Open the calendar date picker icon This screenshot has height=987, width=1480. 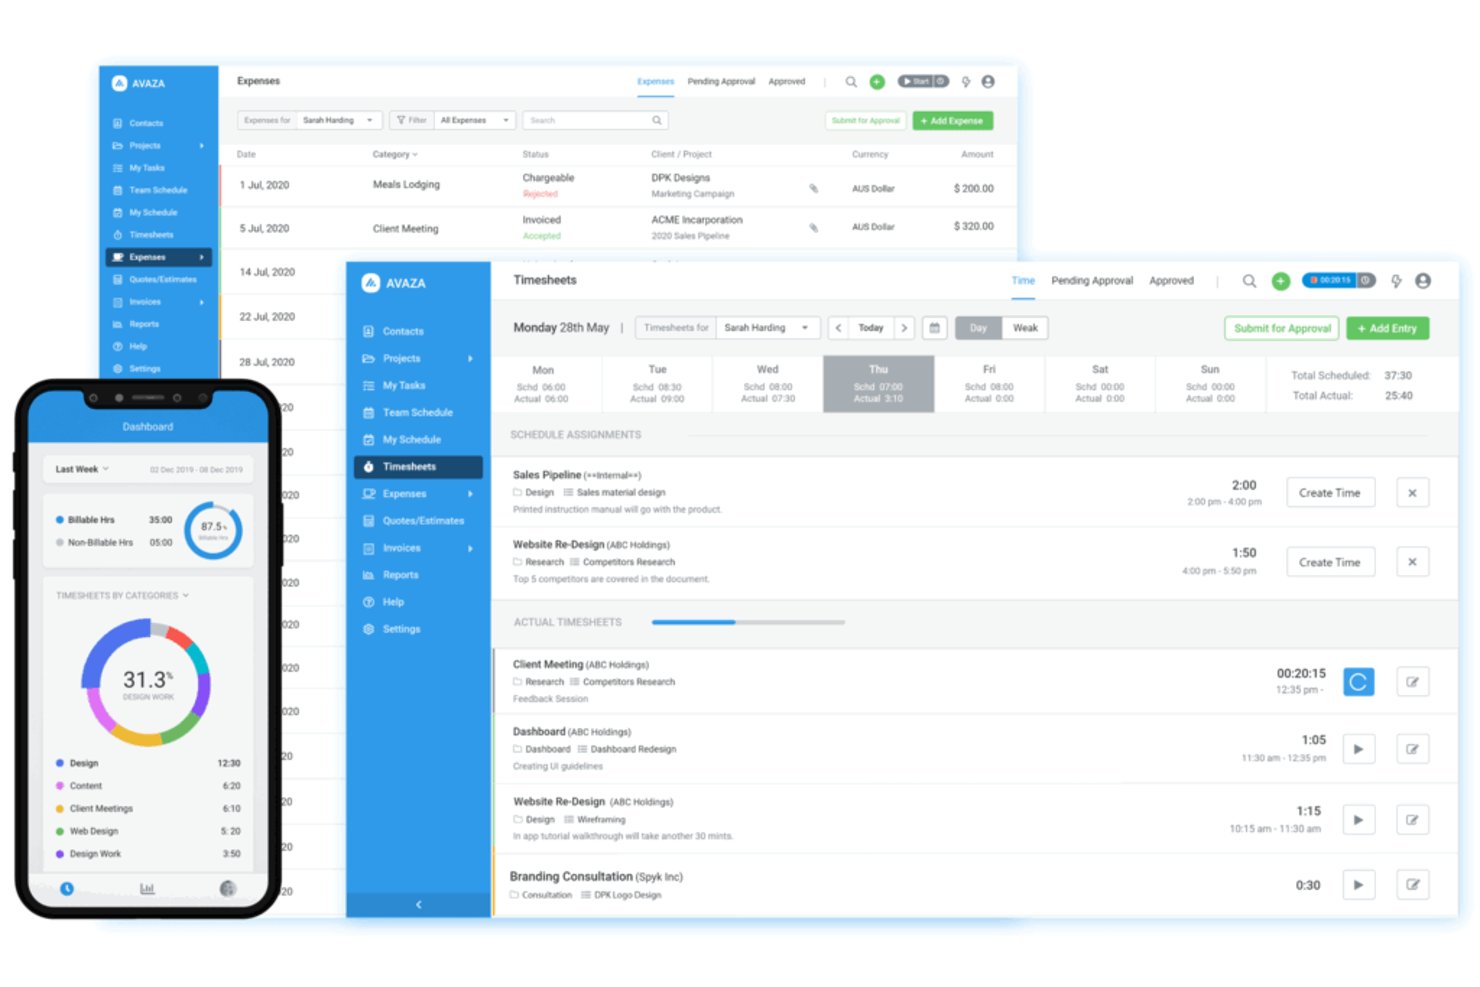click(x=934, y=328)
